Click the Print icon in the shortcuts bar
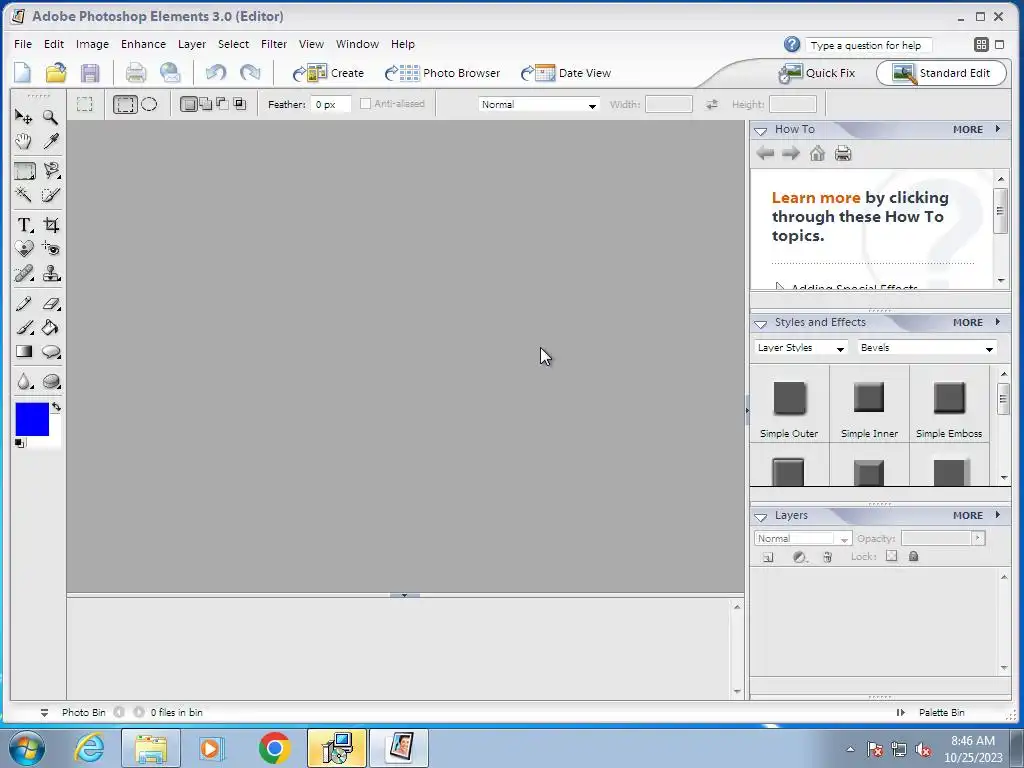The width and height of the screenshot is (1024, 768). point(136,72)
